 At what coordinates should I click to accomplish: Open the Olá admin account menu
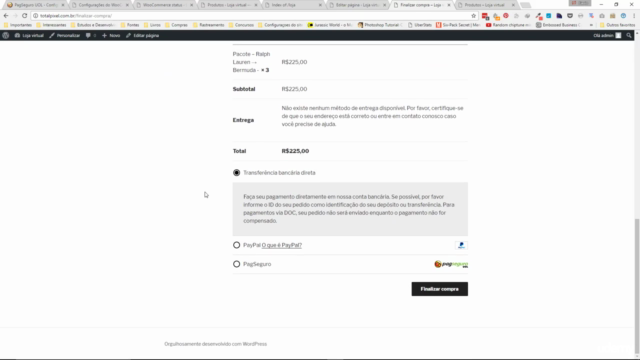(x=607, y=36)
